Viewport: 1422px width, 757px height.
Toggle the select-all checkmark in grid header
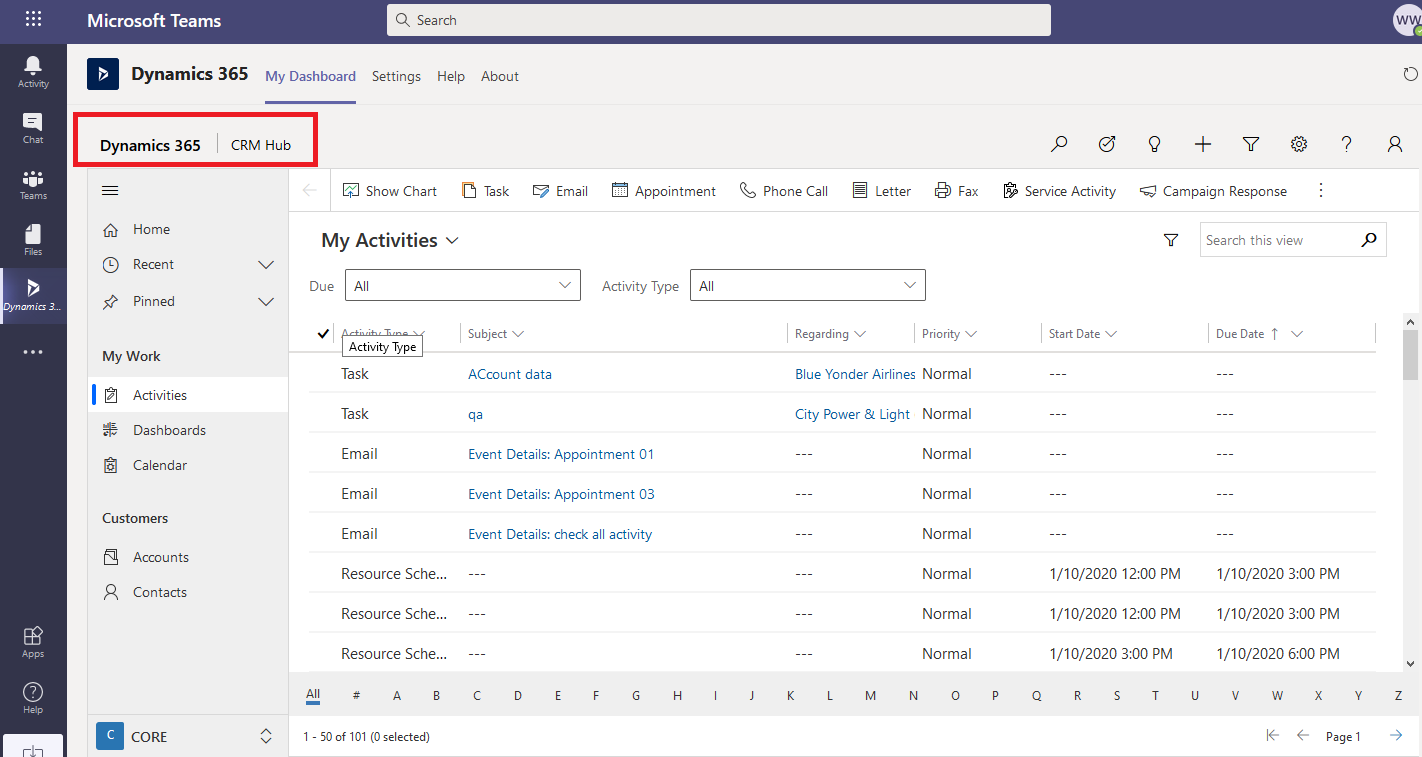(x=323, y=334)
